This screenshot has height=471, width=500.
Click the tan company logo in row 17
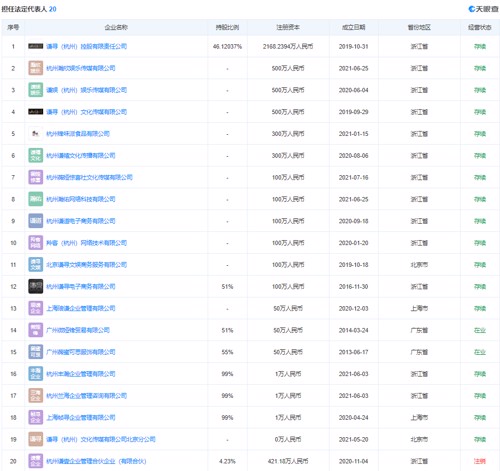(35, 396)
